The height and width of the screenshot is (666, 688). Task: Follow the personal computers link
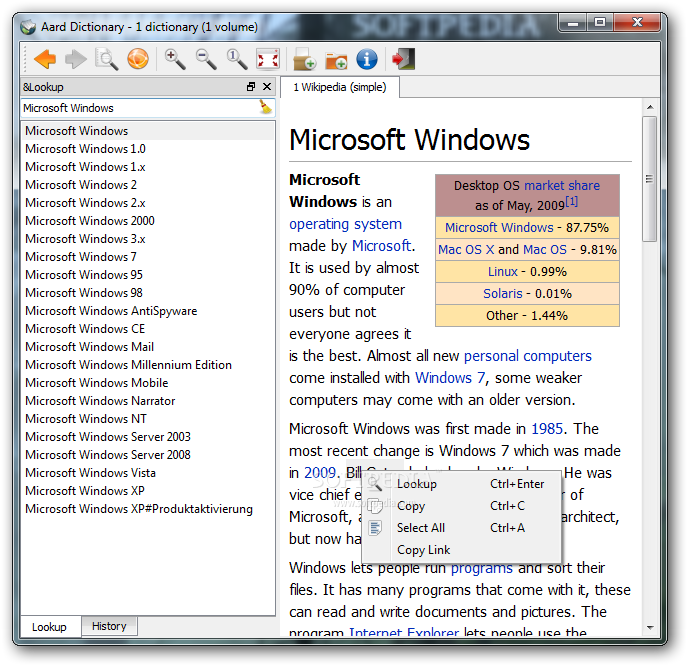(x=528, y=356)
